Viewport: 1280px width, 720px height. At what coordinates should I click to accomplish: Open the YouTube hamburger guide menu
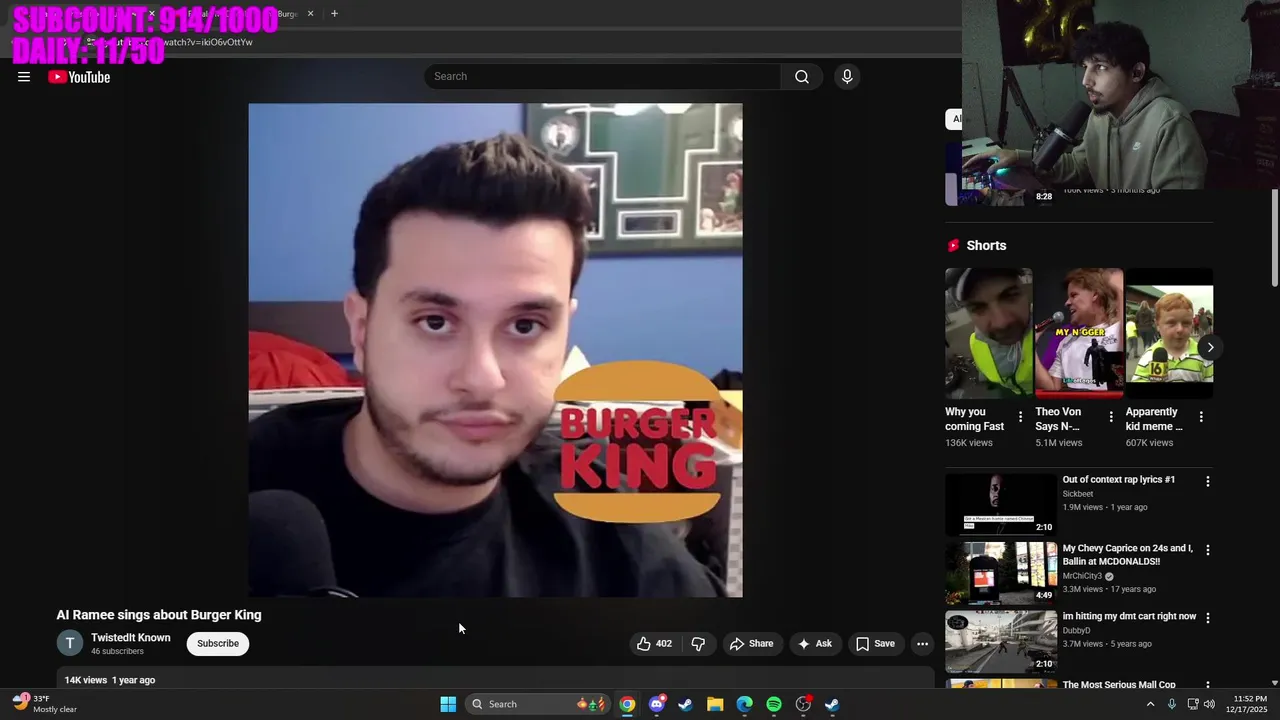click(x=24, y=77)
